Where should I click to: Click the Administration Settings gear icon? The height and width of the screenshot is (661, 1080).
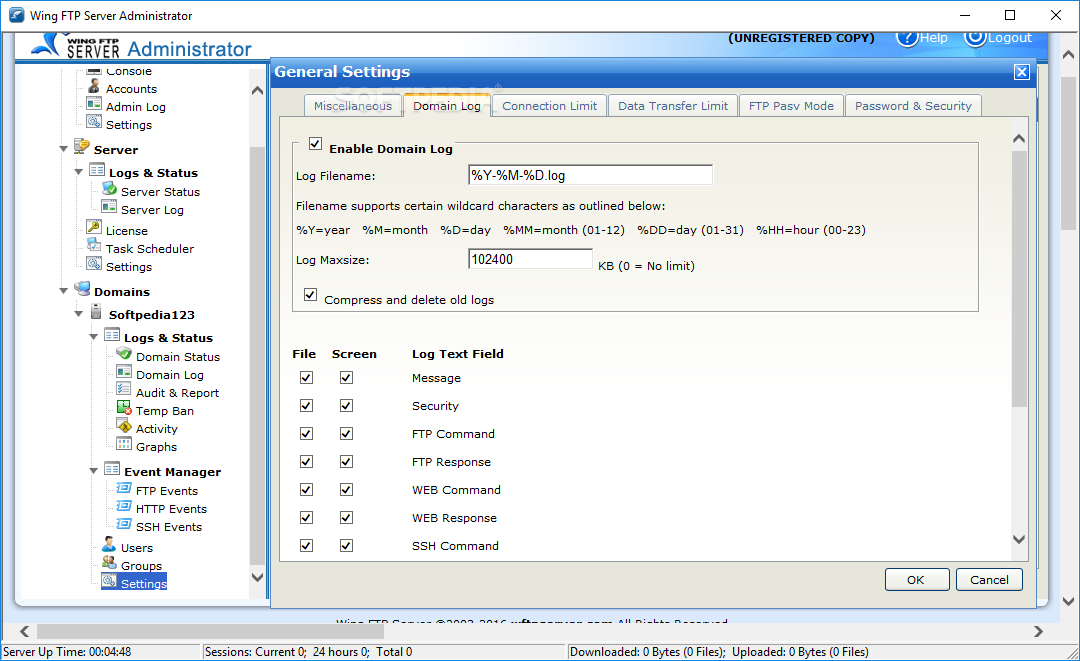point(94,122)
